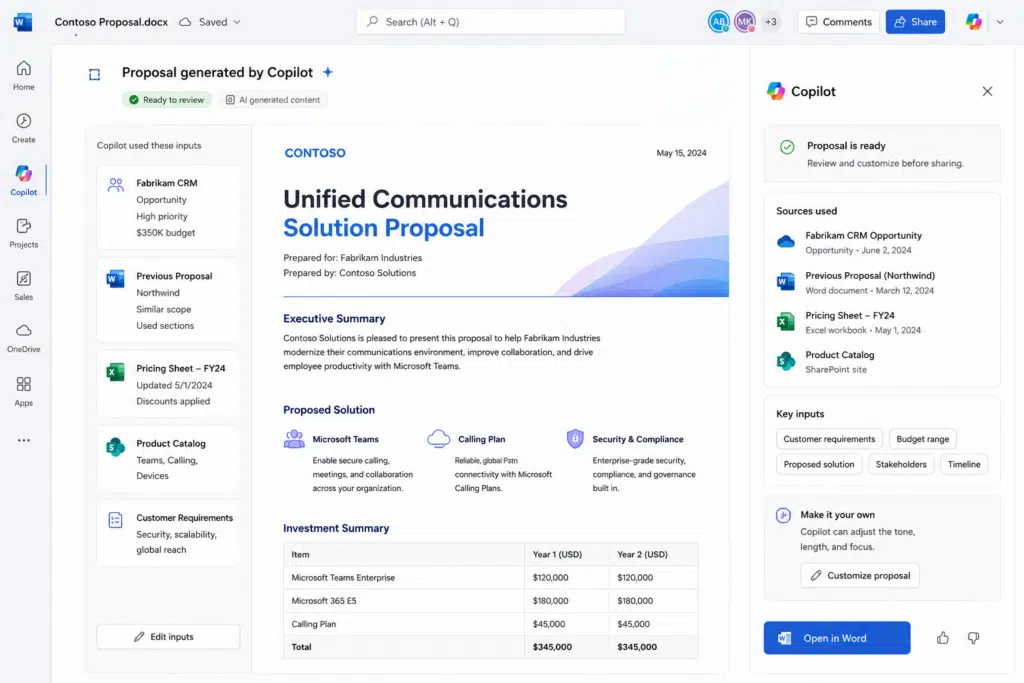This screenshot has width=1024, height=683.
Task: Show the +3 additional collaborators
Action: 771,22
